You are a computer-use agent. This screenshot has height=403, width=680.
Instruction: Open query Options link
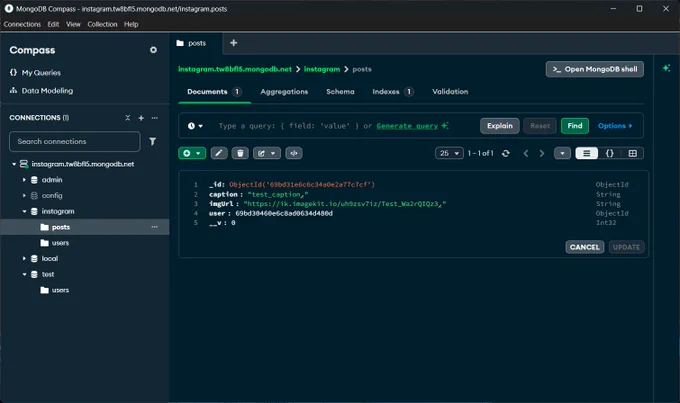point(615,126)
